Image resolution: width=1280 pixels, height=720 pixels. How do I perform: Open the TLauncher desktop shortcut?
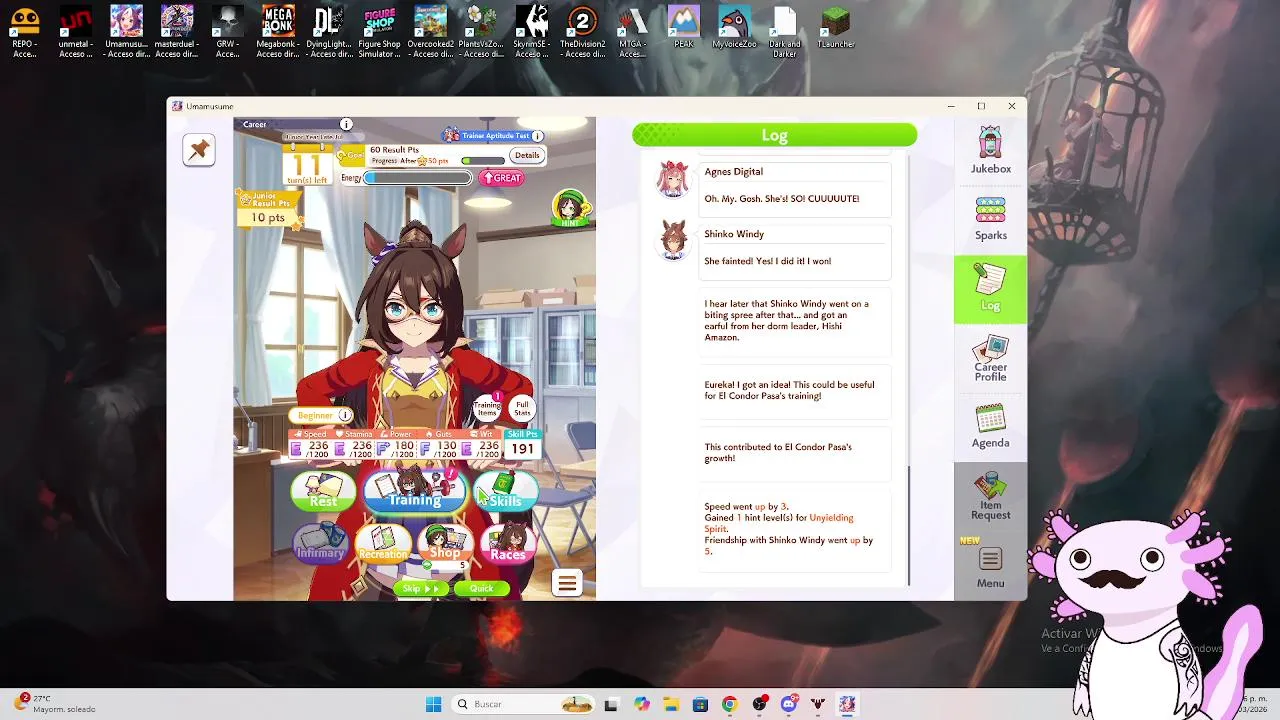click(835, 27)
